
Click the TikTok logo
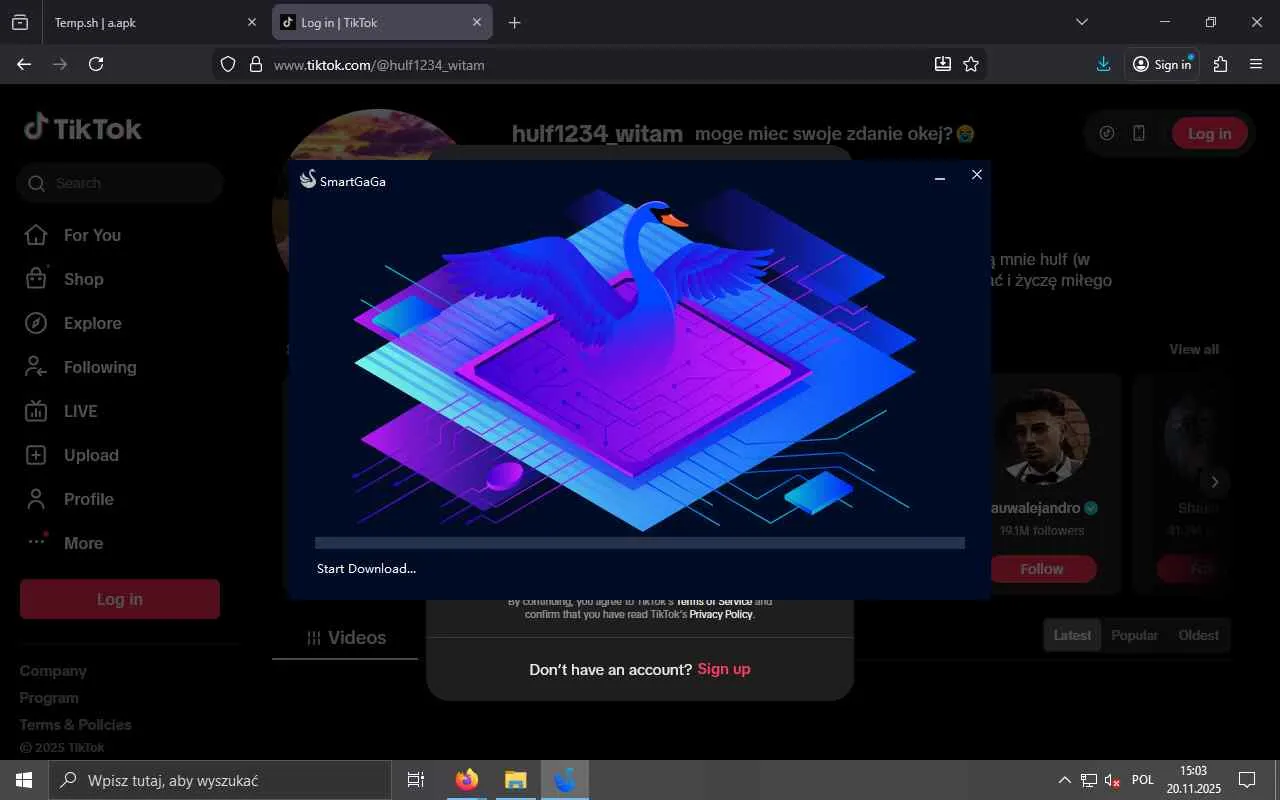coord(83,128)
